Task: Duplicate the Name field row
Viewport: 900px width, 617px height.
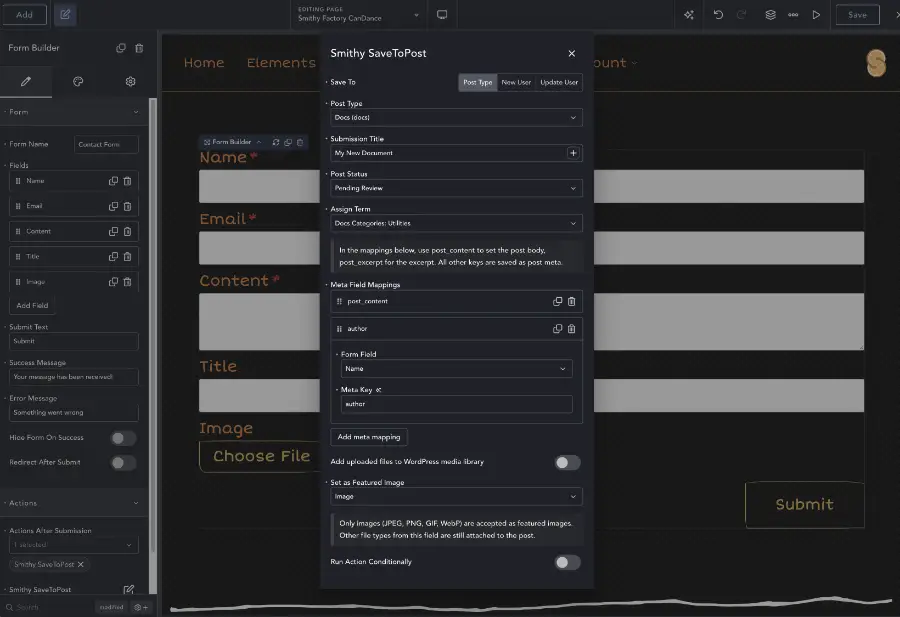Action: coord(113,181)
